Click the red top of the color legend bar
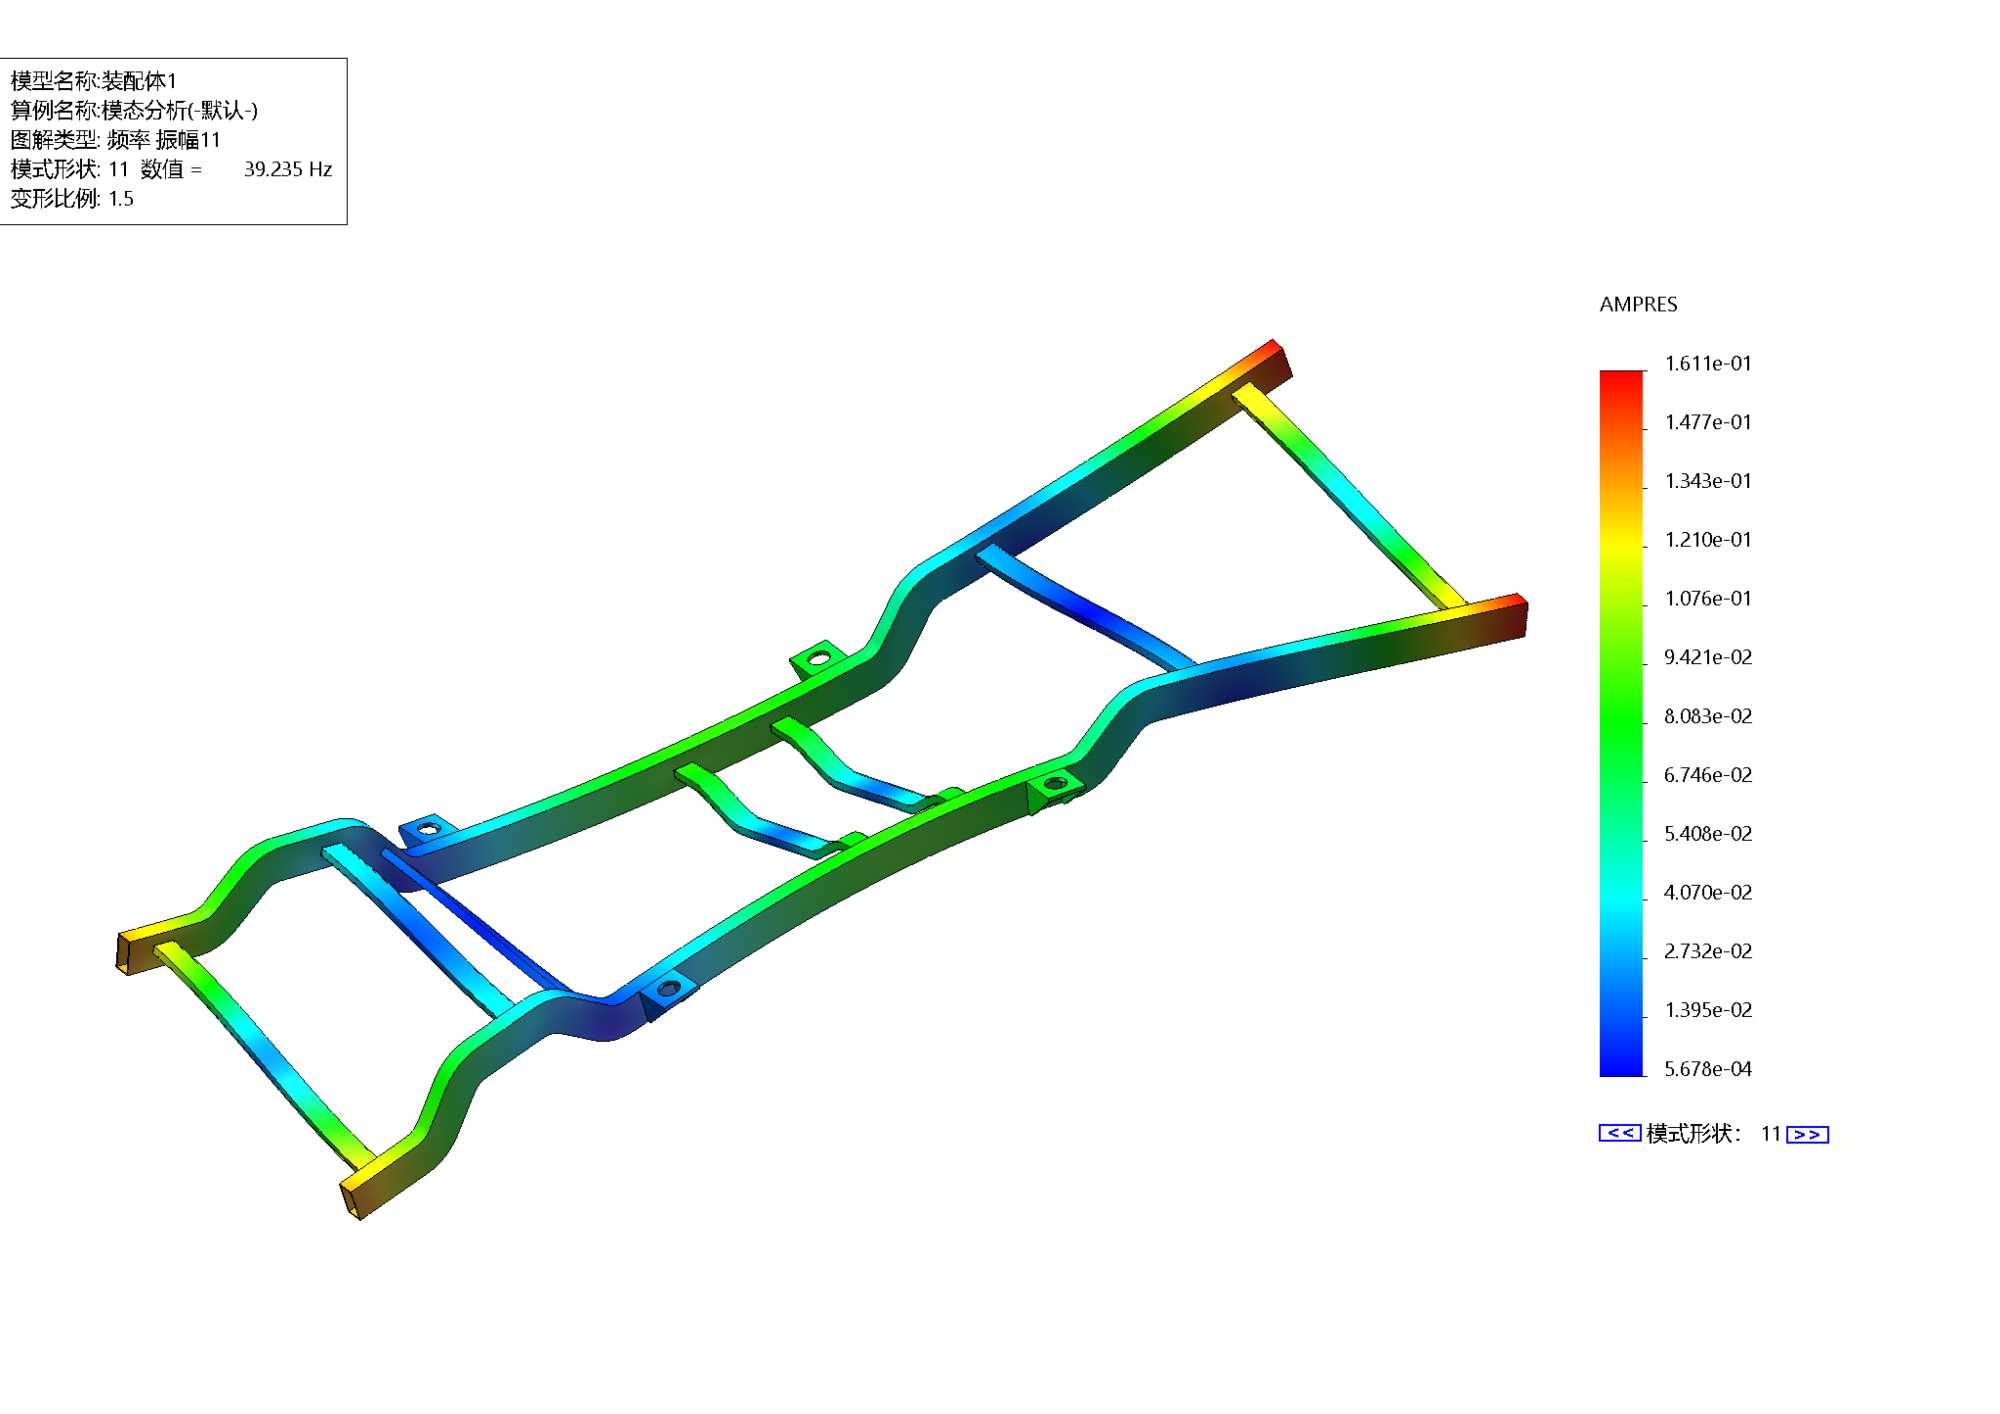This screenshot has height=1414, width=2000. 1621,380
